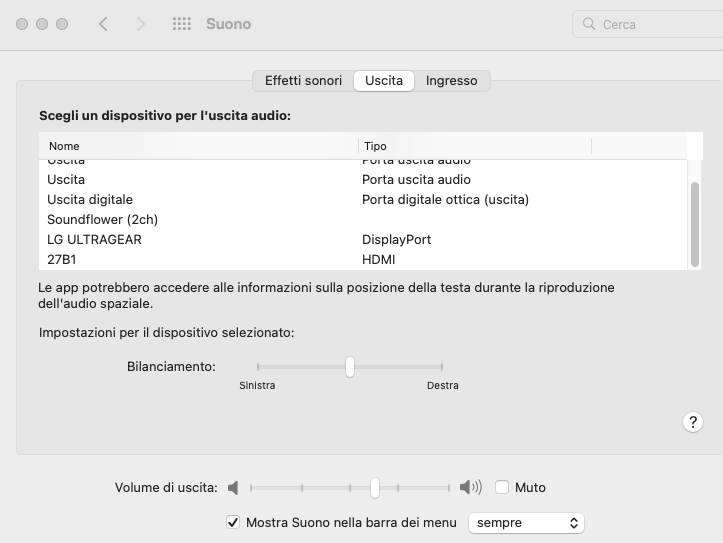Select the Uscita tab

point(384,81)
